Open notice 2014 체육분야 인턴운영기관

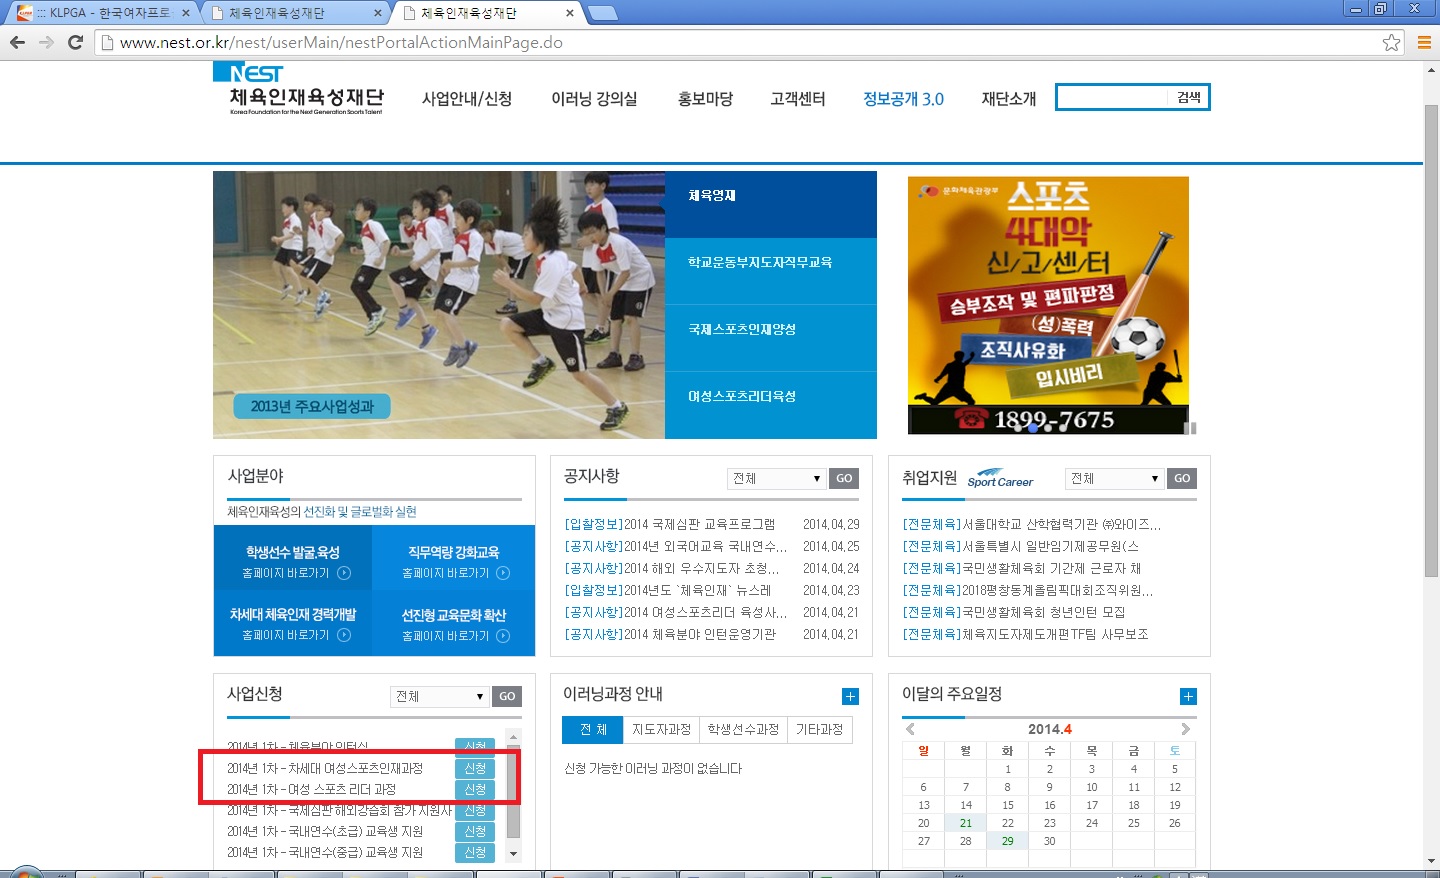(670, 634)
